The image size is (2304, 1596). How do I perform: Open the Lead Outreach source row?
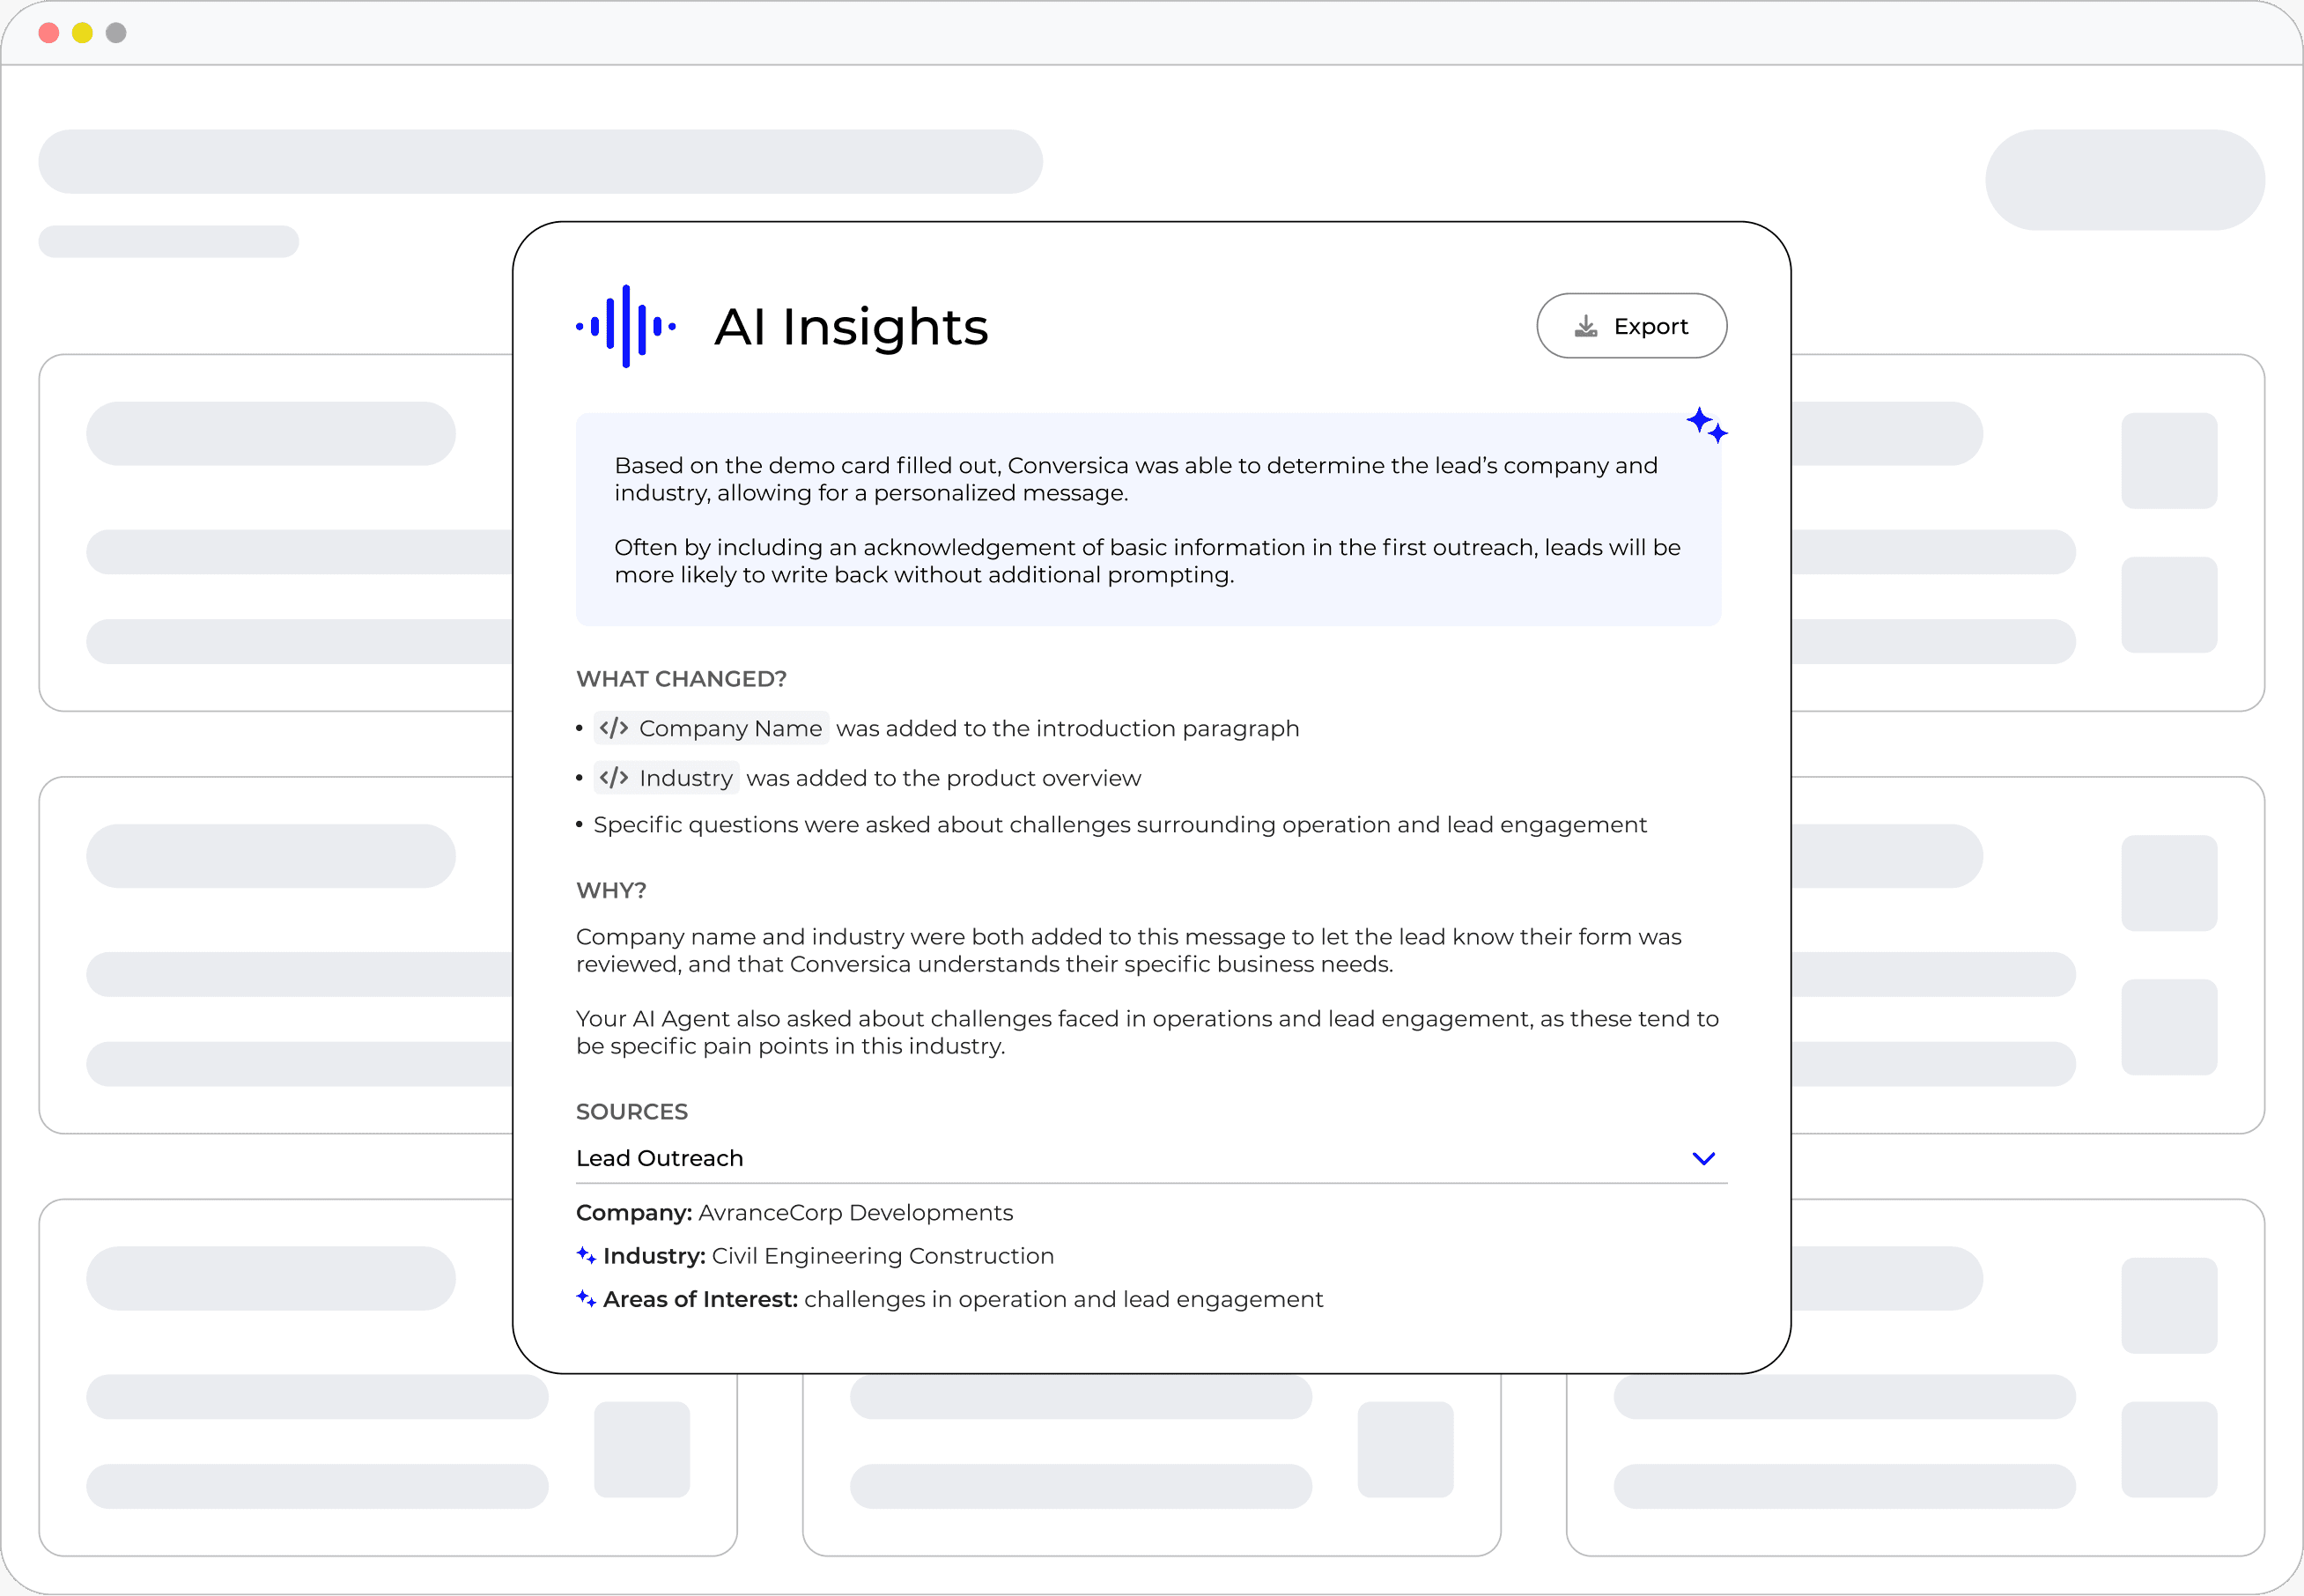1151,1158
